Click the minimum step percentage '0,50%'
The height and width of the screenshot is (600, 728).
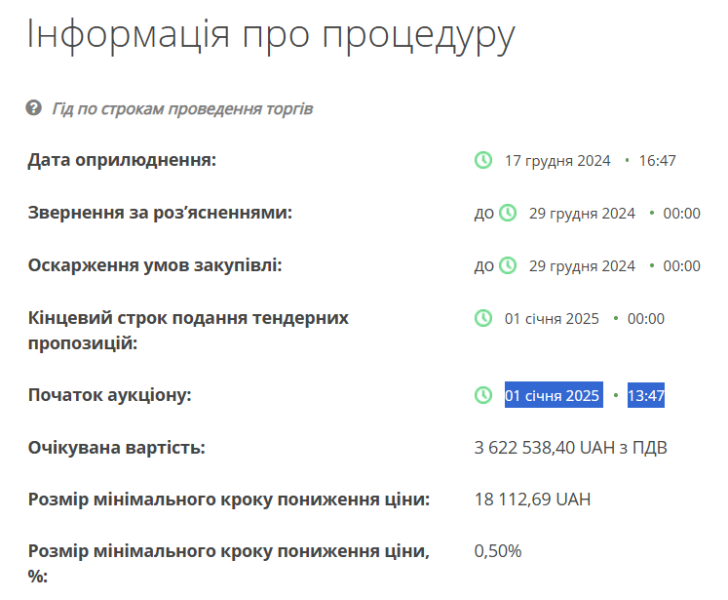497,551
